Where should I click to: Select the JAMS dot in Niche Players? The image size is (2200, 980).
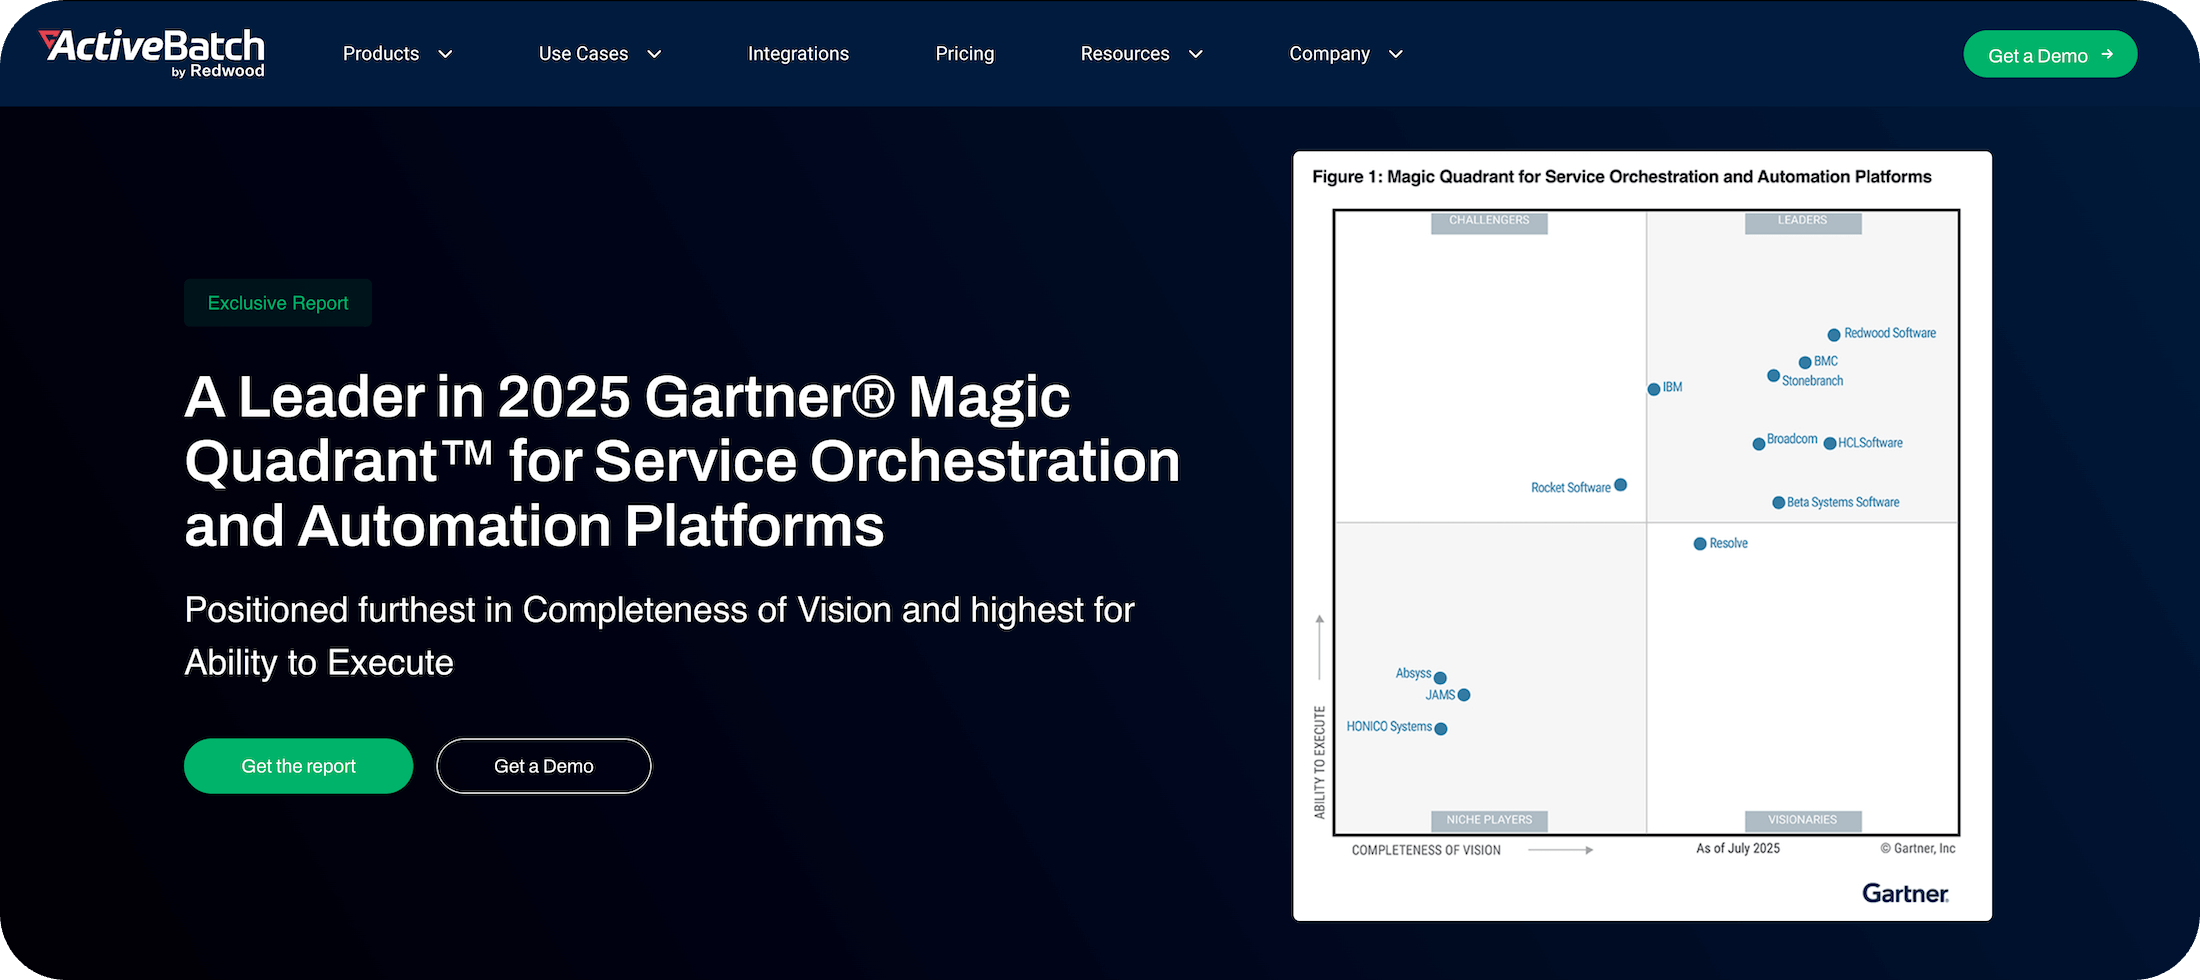click(1464, 694)
